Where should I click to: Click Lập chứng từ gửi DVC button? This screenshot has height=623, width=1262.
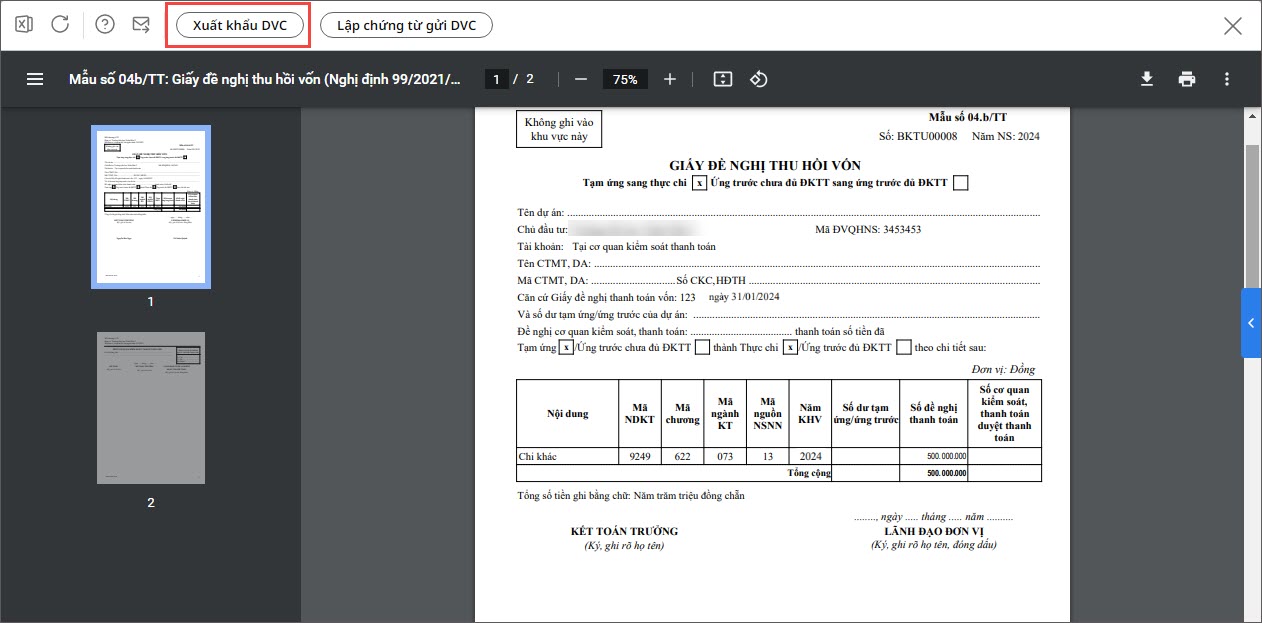point(406,25)
